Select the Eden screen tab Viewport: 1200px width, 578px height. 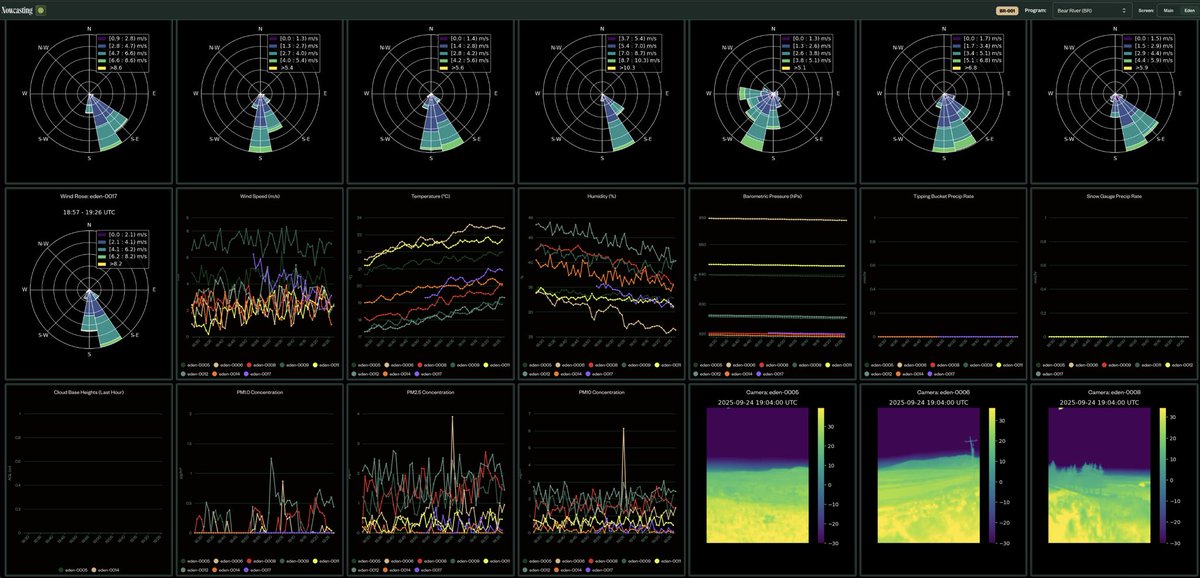click(x=1189, y=10)
